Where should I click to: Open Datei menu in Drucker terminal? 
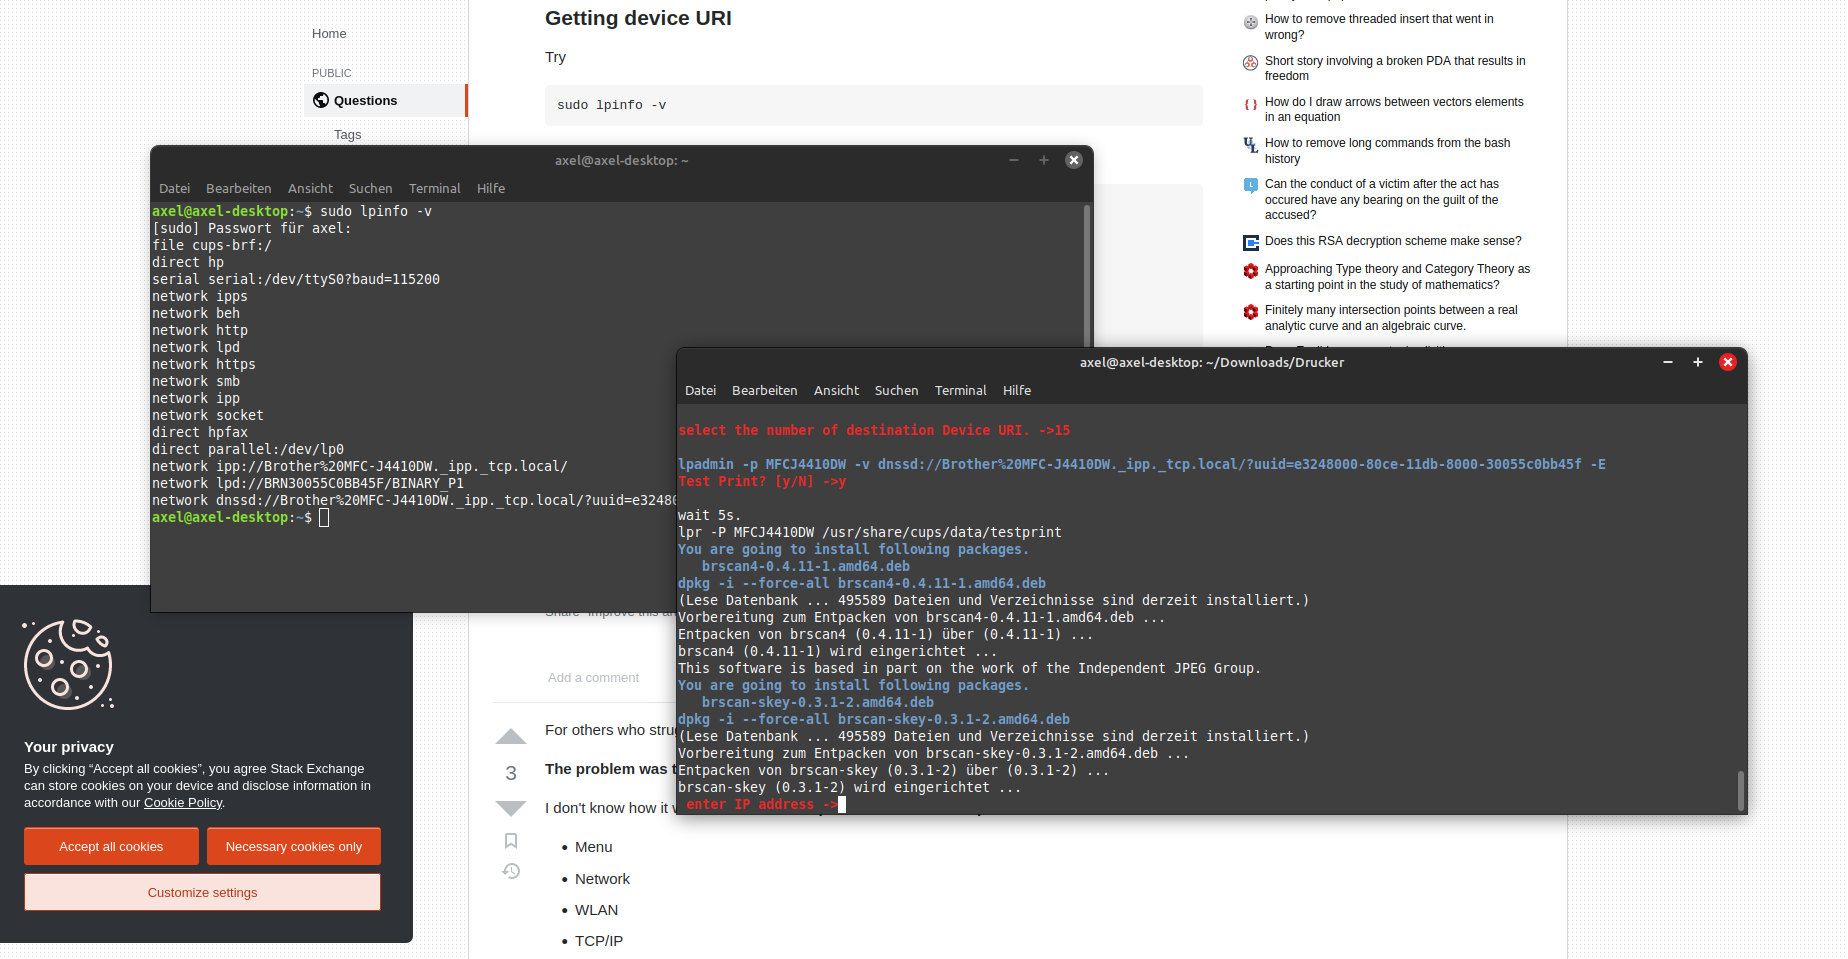[x=700, y=391]
